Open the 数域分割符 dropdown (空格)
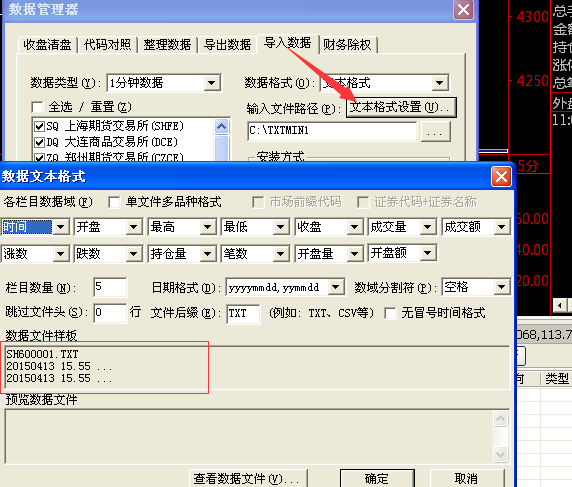 point(502,287)
